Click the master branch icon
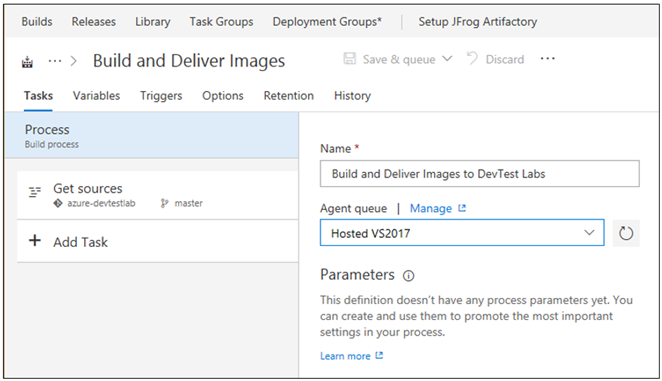The width and height of the screenshot is (662, 381). coord(164,203)
